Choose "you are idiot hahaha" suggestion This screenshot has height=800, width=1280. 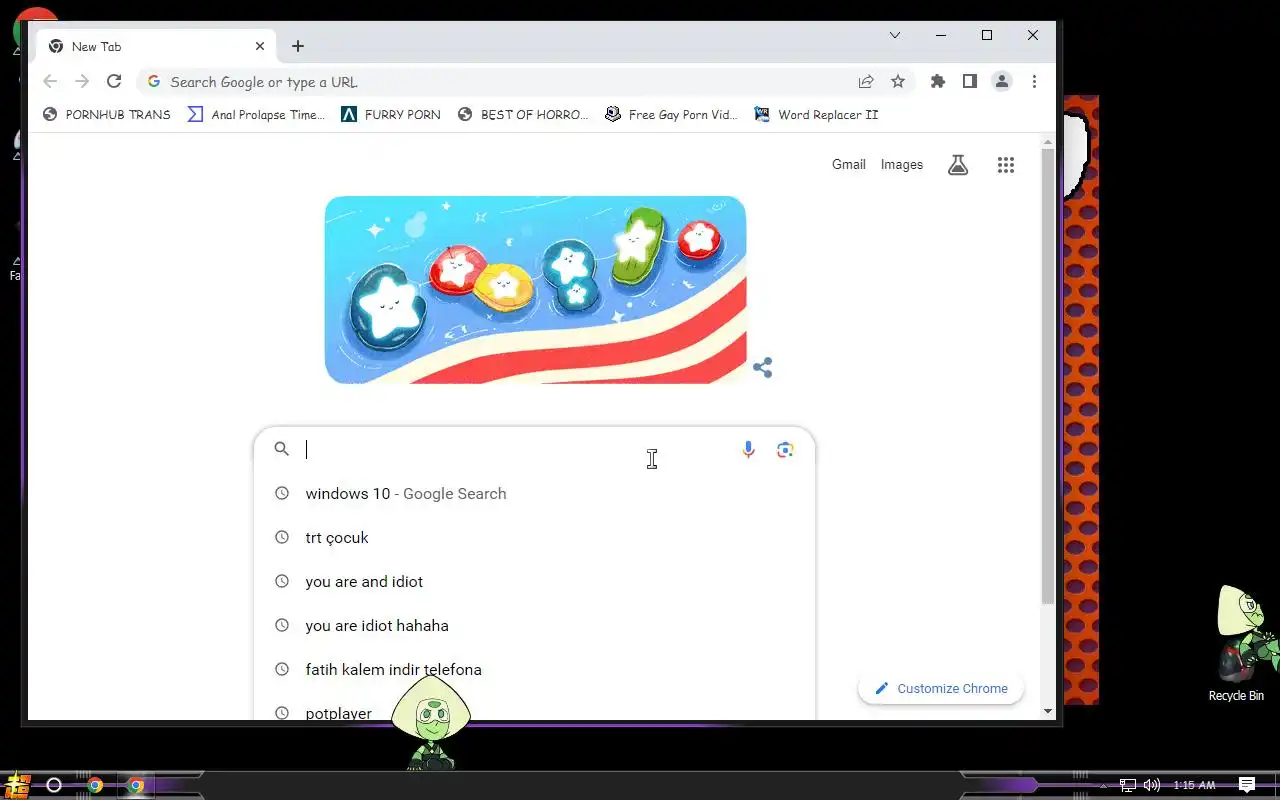coord(534,626)
